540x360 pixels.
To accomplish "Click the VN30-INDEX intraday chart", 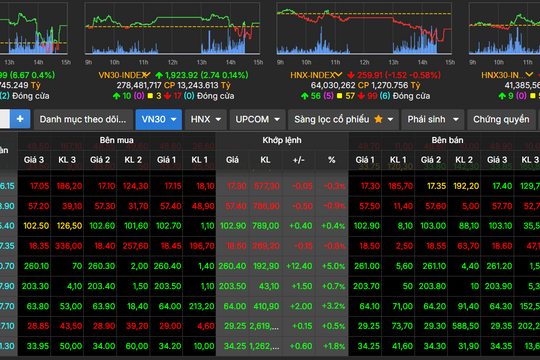I will click(x=172, y=29).
